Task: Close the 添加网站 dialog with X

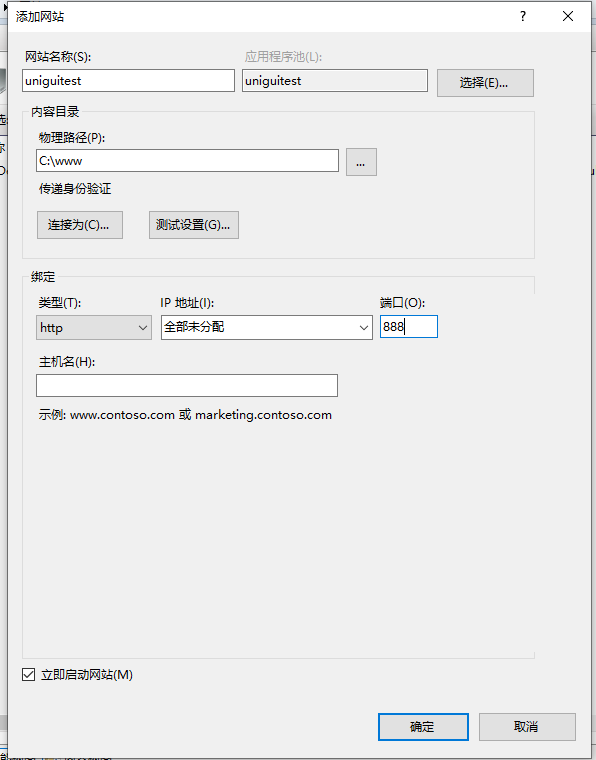Action: [568, 16]
